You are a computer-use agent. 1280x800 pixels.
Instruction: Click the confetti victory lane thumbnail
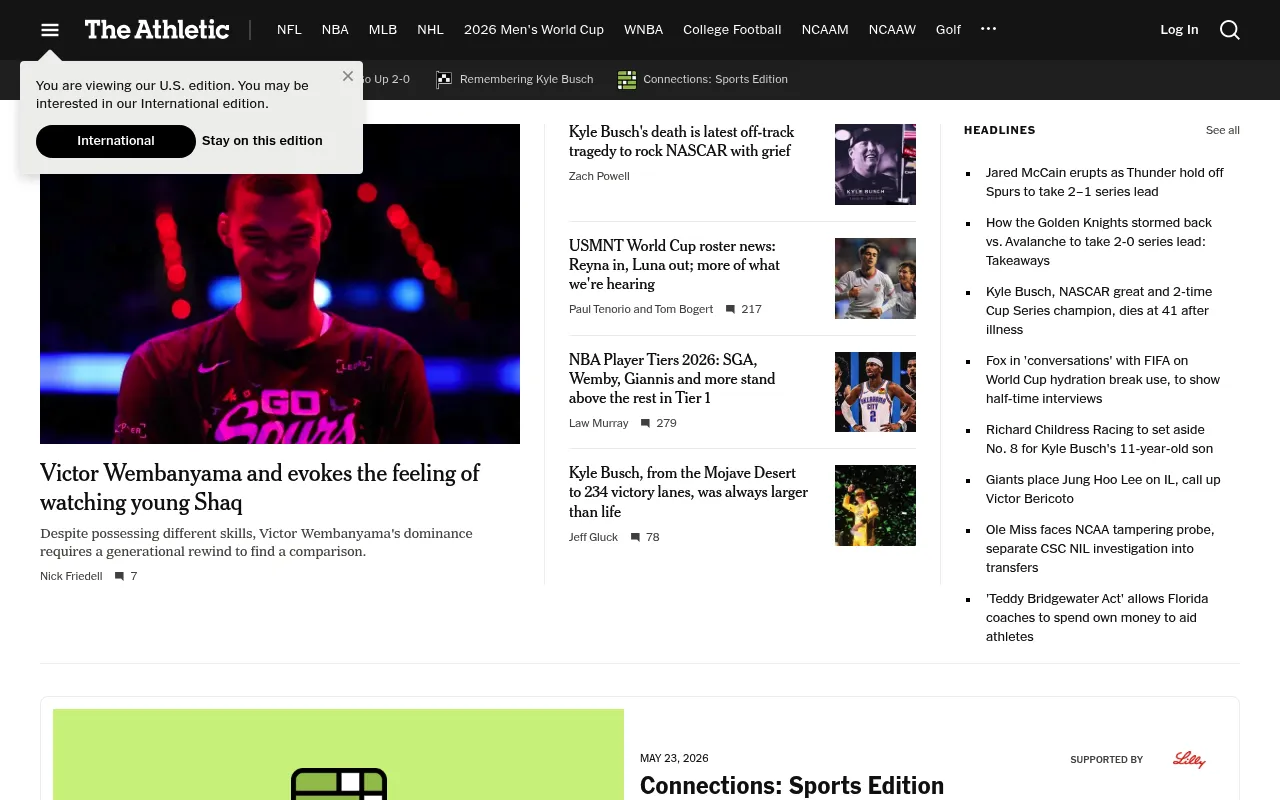(x=875, y=505)
